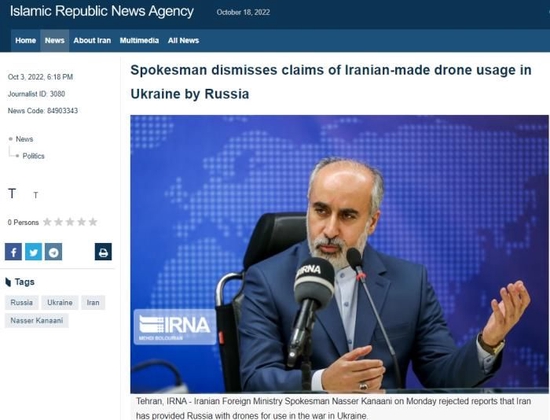This screenshot has width=550, height=420.
Task: Increase font size with large T
Action: 12,193
